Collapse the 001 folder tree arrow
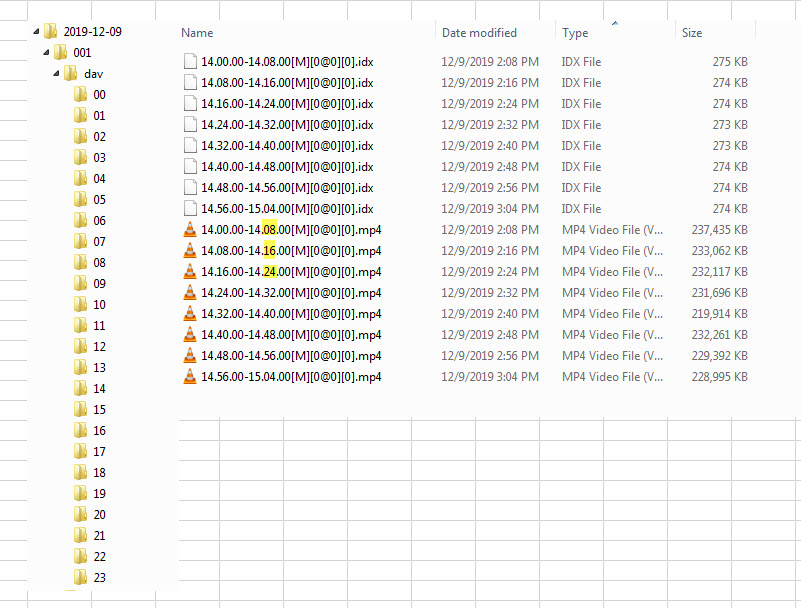Viewport: 801px width, 608px height. [x=46, y=53]
